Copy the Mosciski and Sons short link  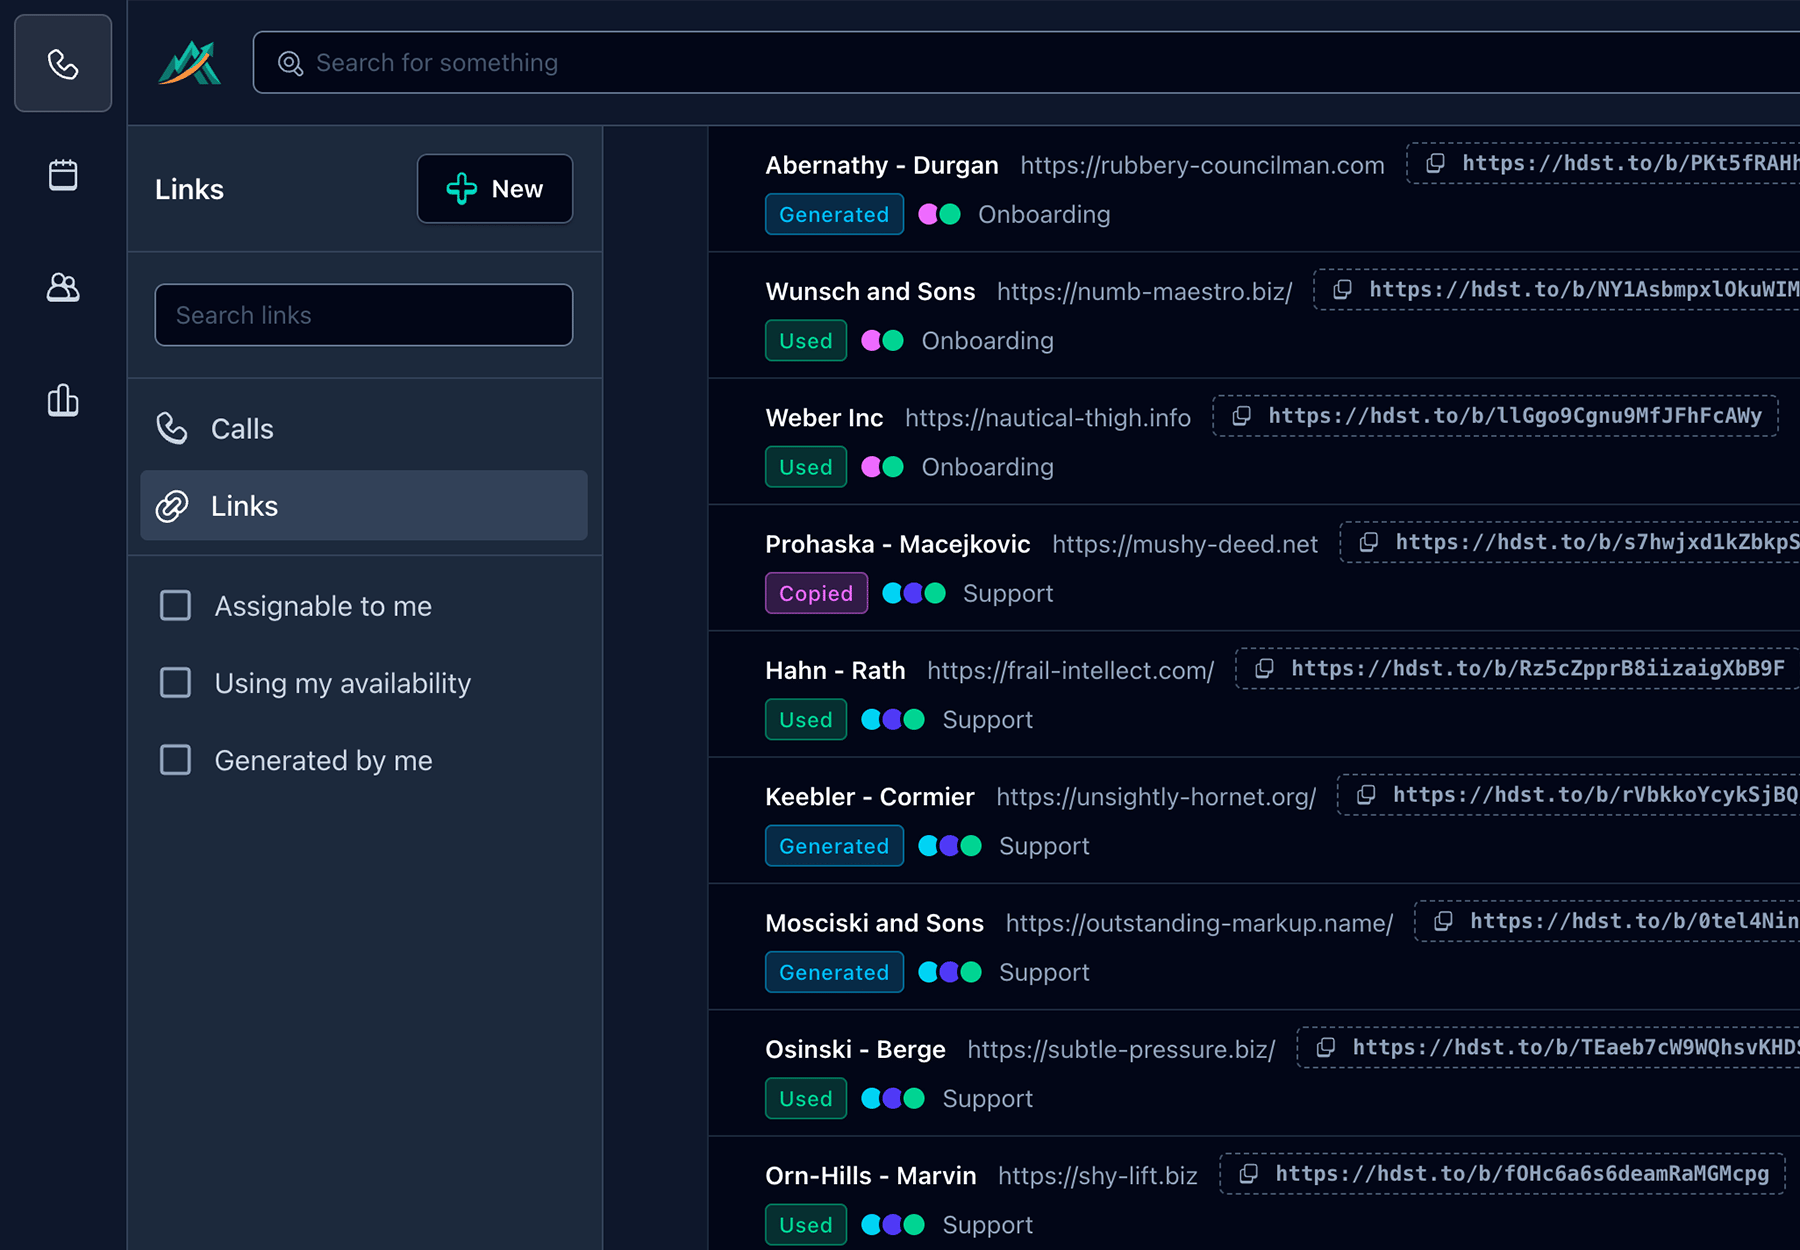click(x=1443, y=921)
